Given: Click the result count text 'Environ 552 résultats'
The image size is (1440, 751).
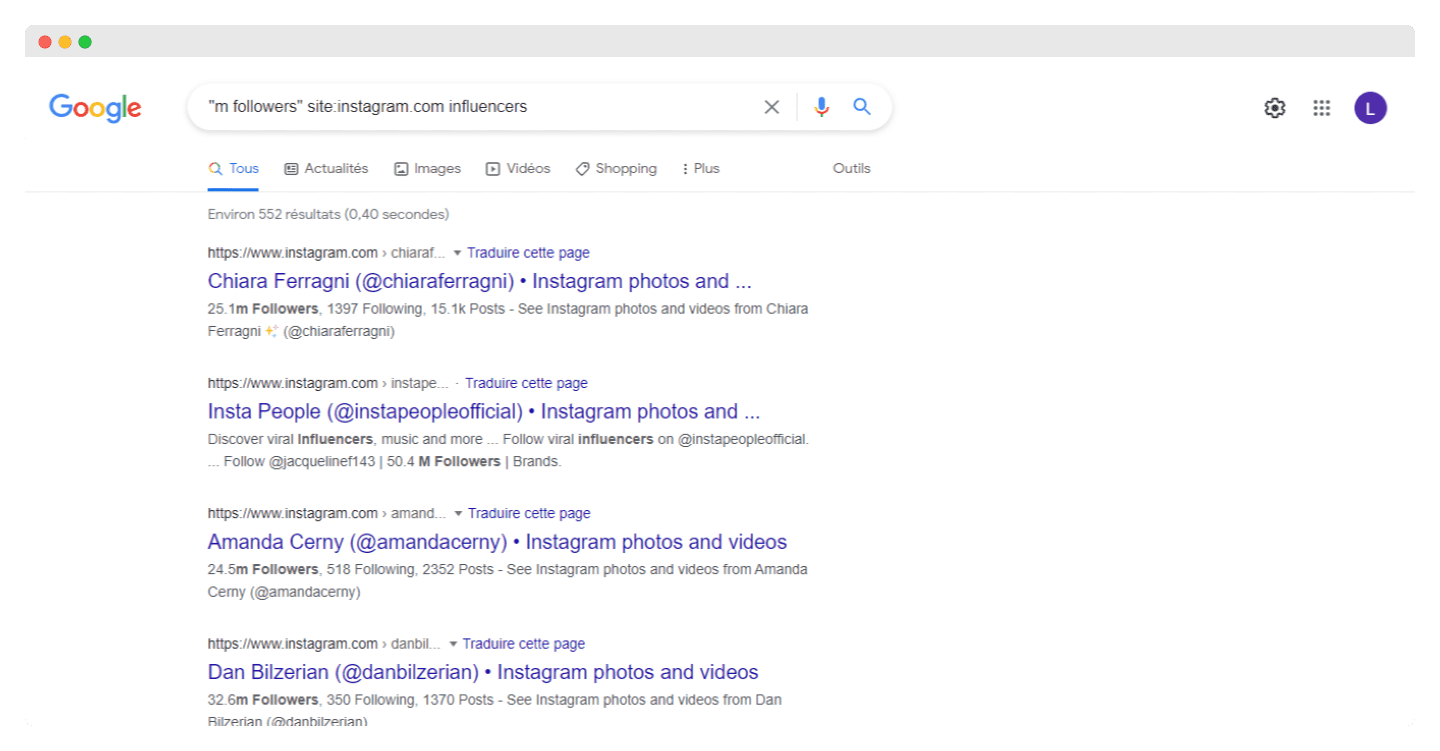Looking at the screenshot, I should tap(274, 214).
